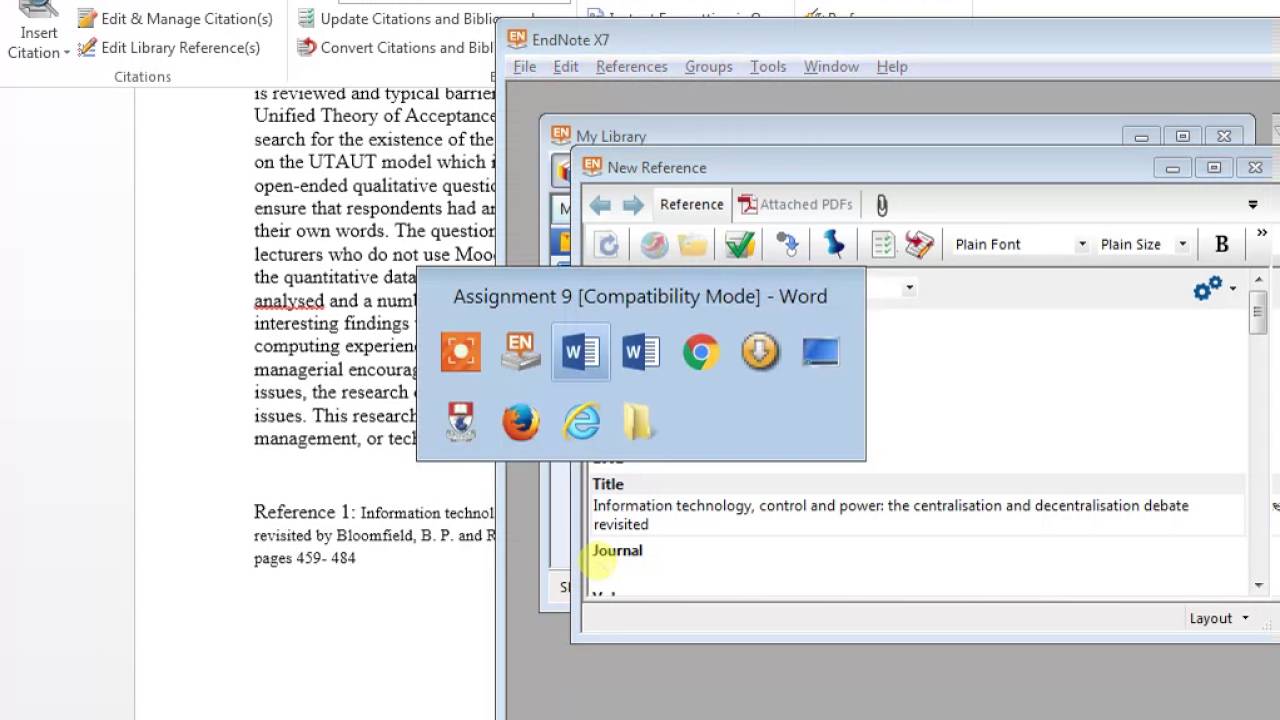Image resolution: width=1280 pixels, height=720 pixels.
Task: Select the university crest icon in switcher
Action: (461, 422)
